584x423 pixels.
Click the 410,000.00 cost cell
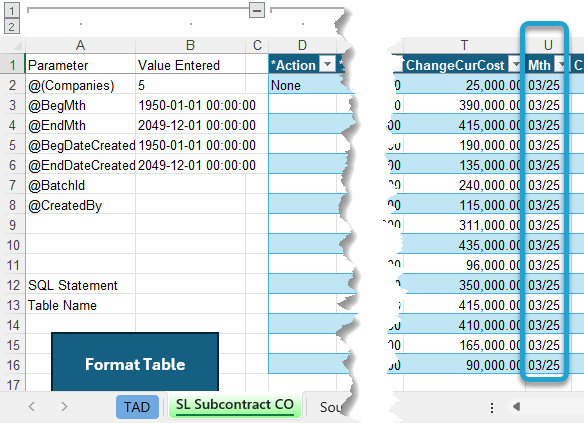tap(464, 325)
